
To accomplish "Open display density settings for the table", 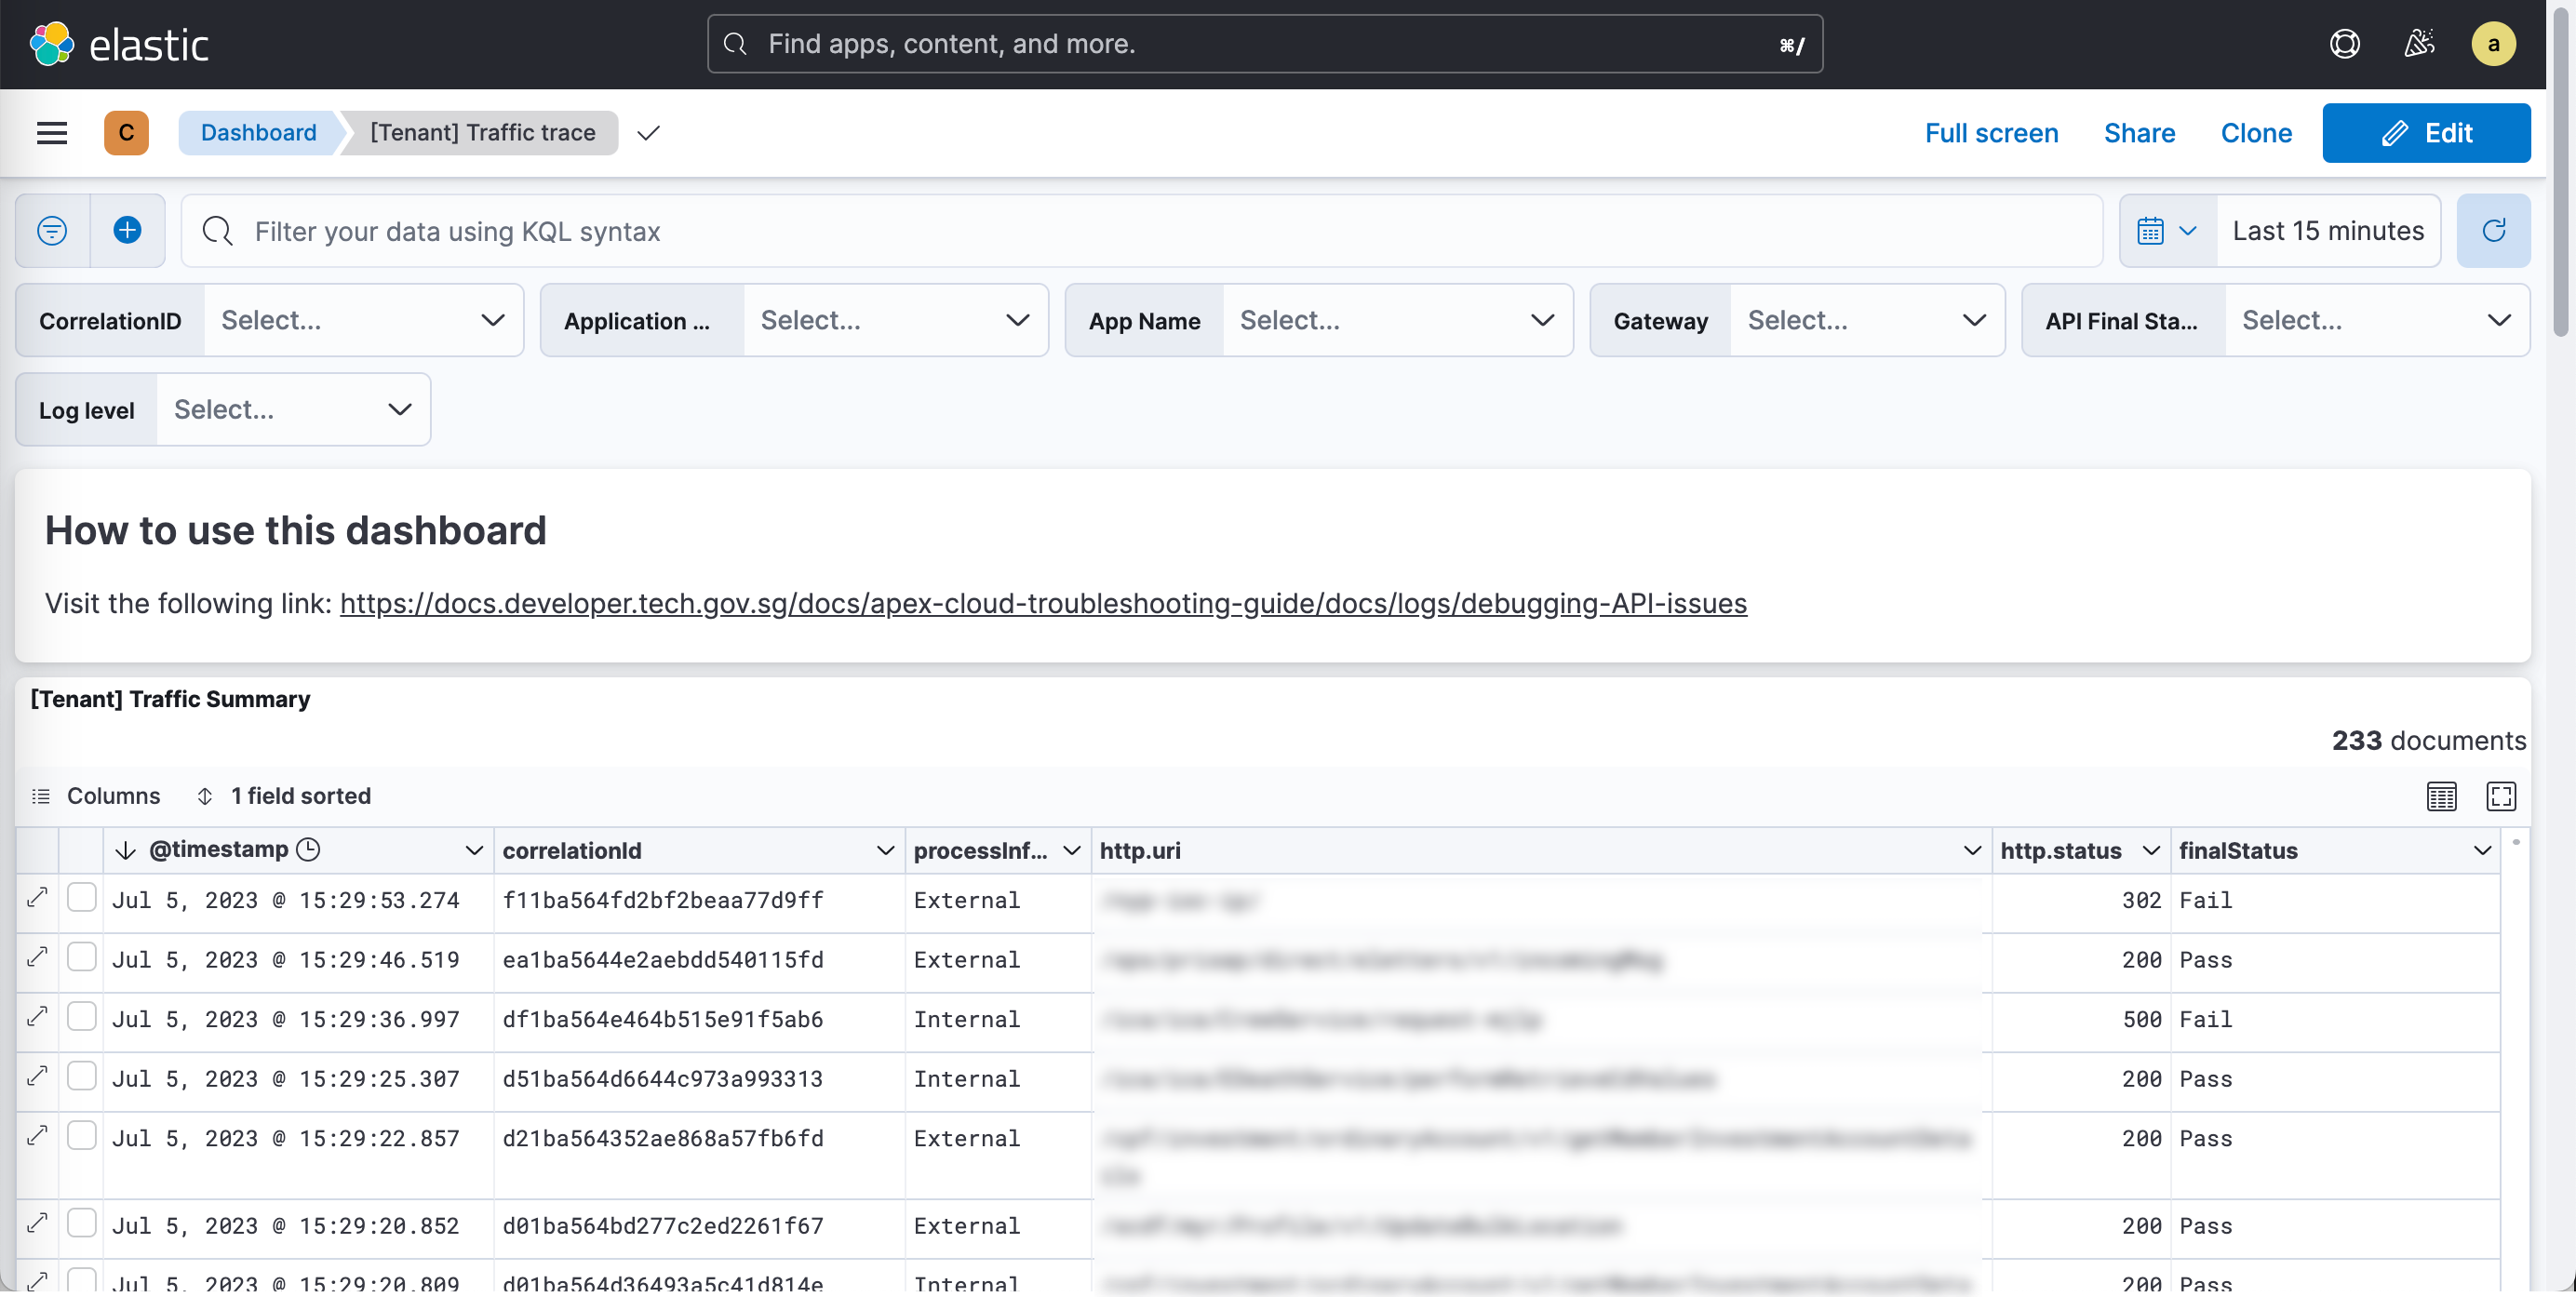I will [x=2441, y=796].
